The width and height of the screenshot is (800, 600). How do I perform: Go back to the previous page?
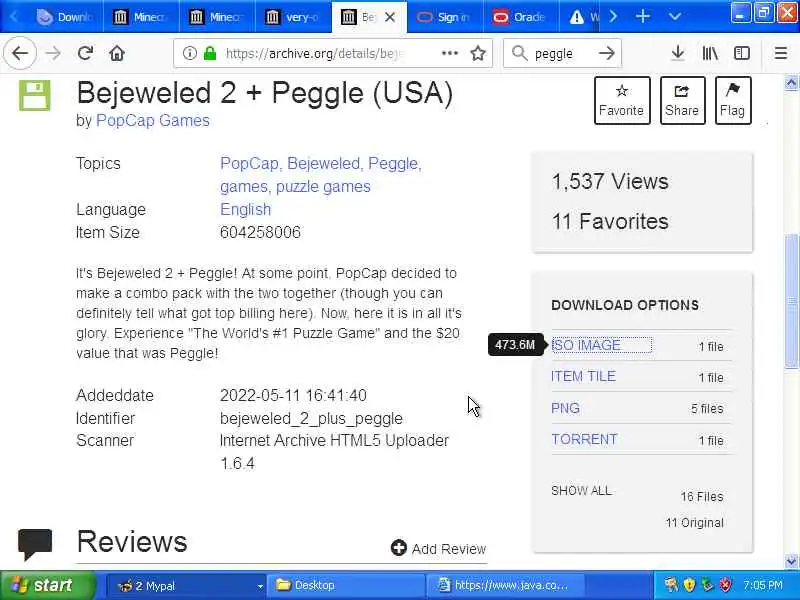(x=20, y=53)
